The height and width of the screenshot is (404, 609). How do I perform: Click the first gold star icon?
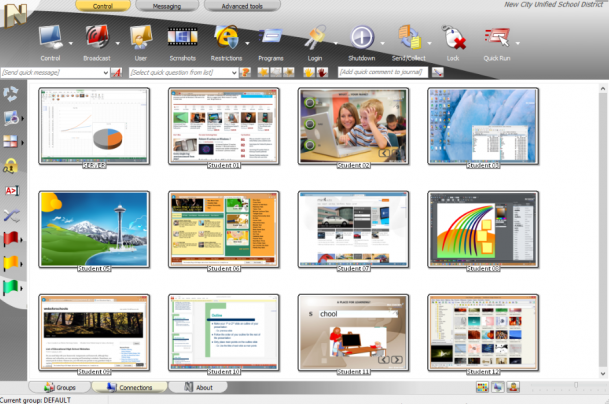(263, 72)
